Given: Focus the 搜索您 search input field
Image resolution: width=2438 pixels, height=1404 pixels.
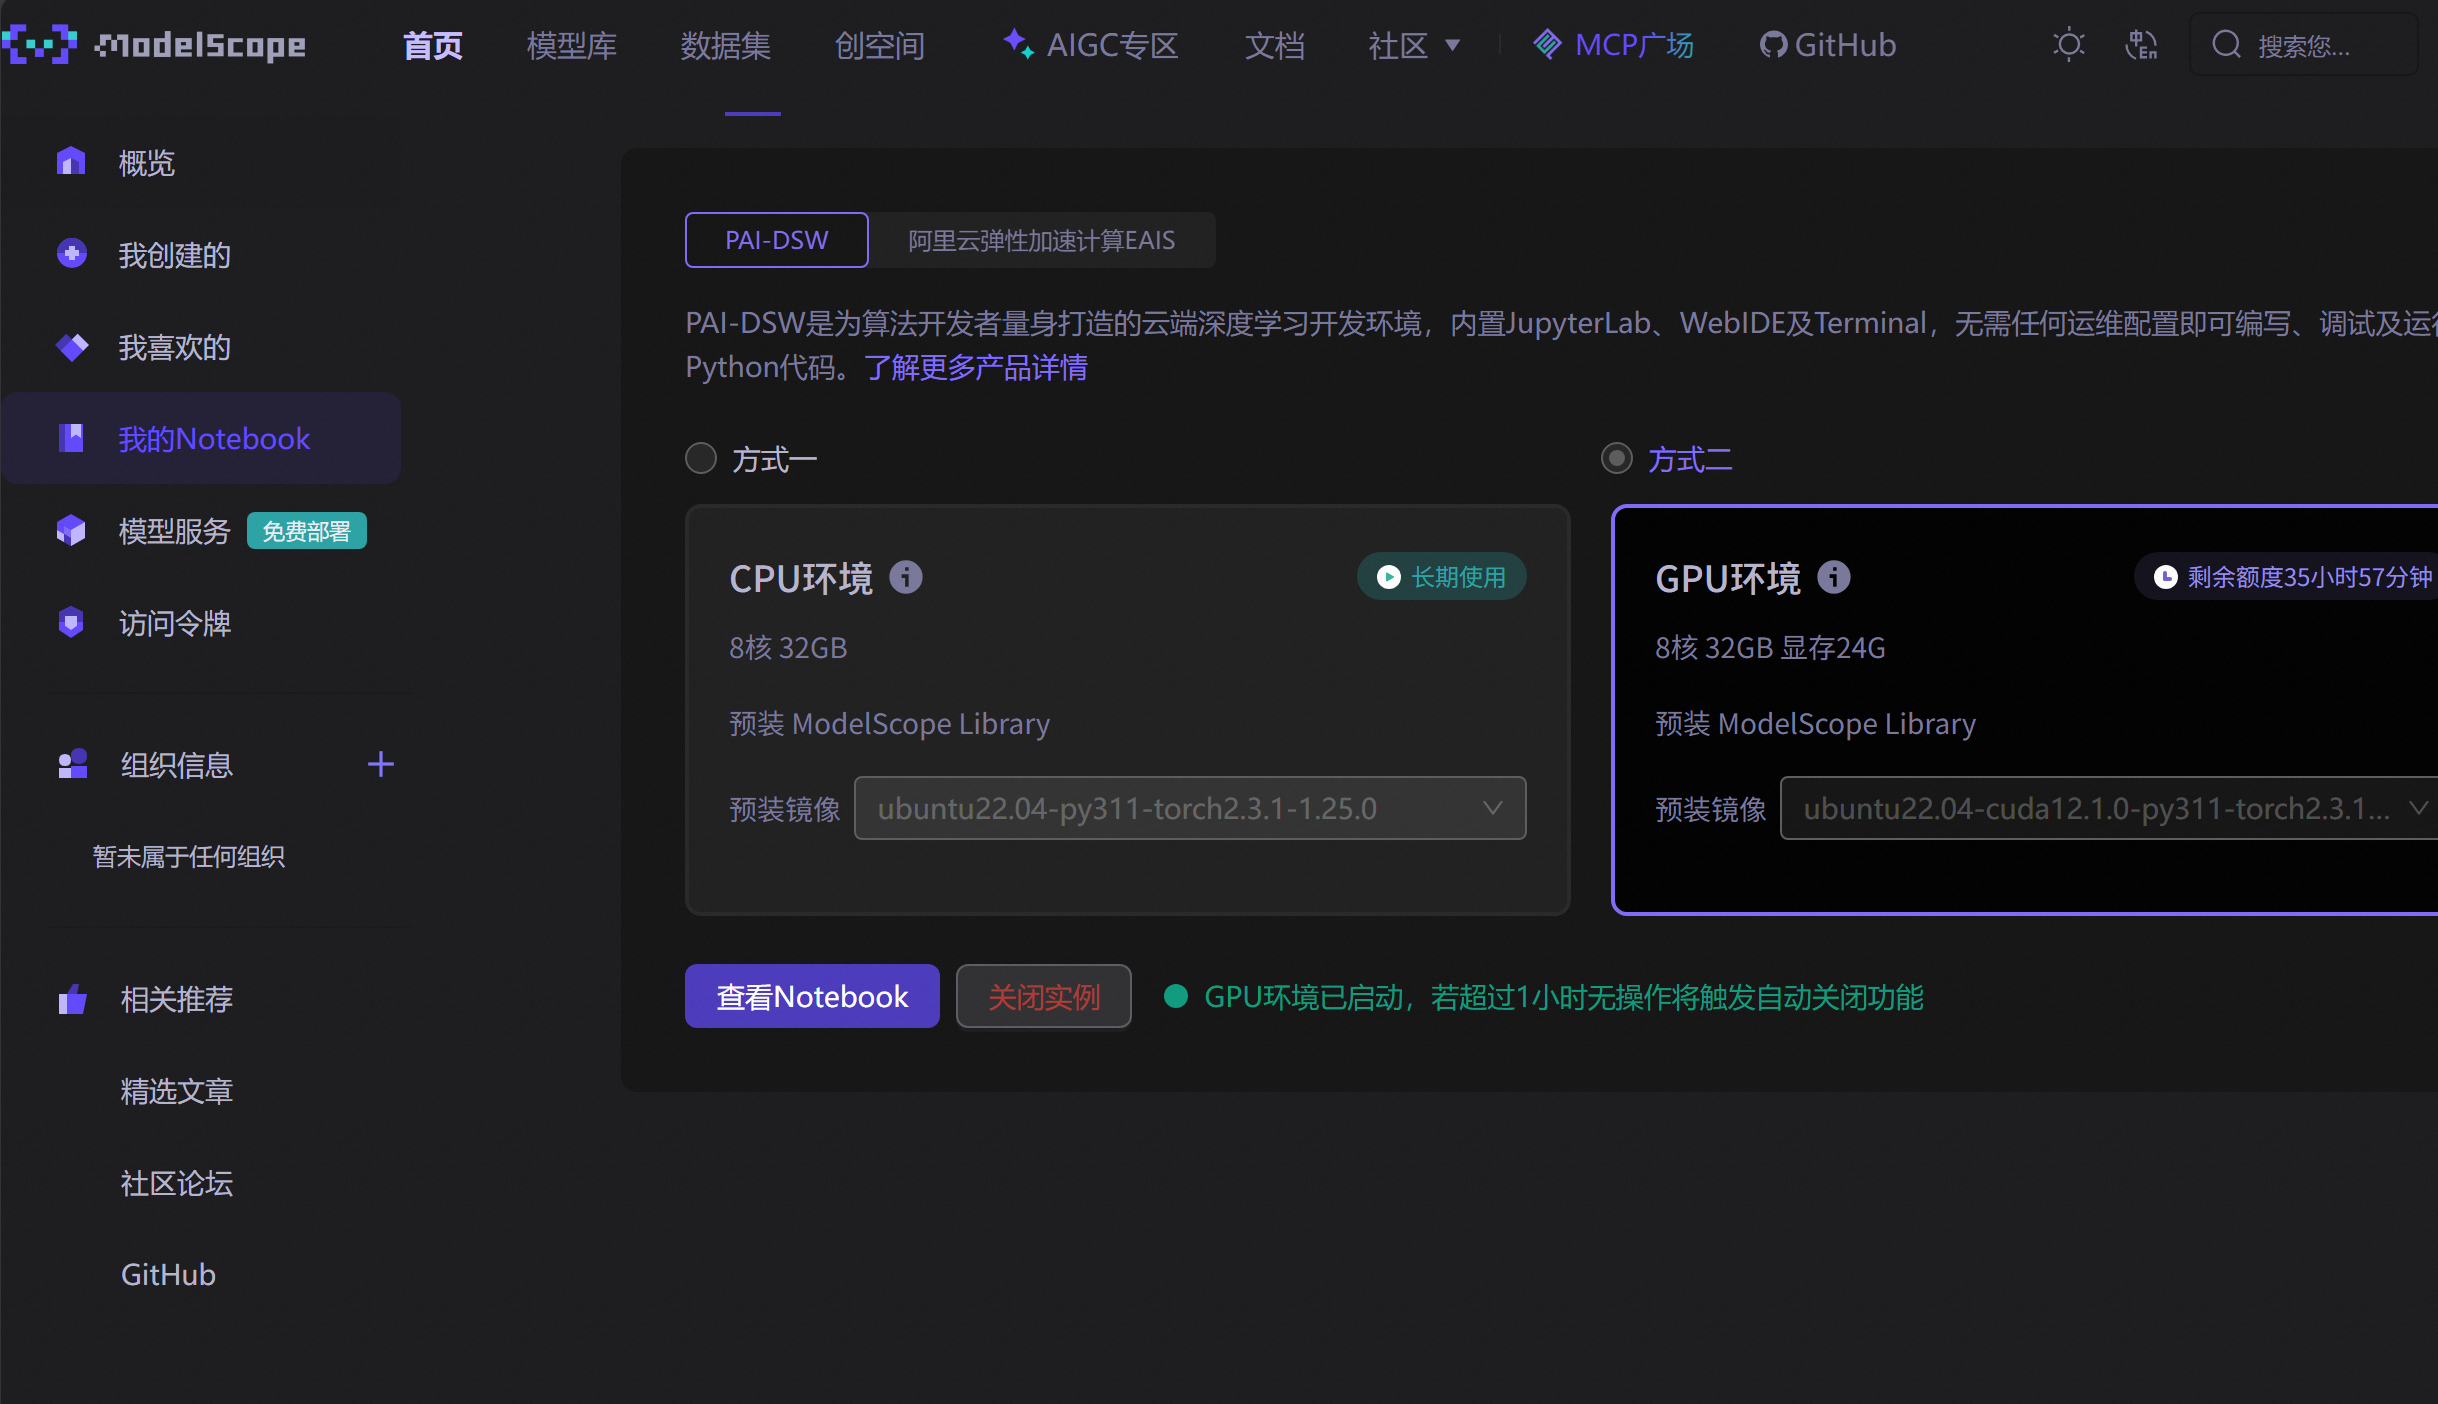Looking at the screenshot, I should [2304, 45].
